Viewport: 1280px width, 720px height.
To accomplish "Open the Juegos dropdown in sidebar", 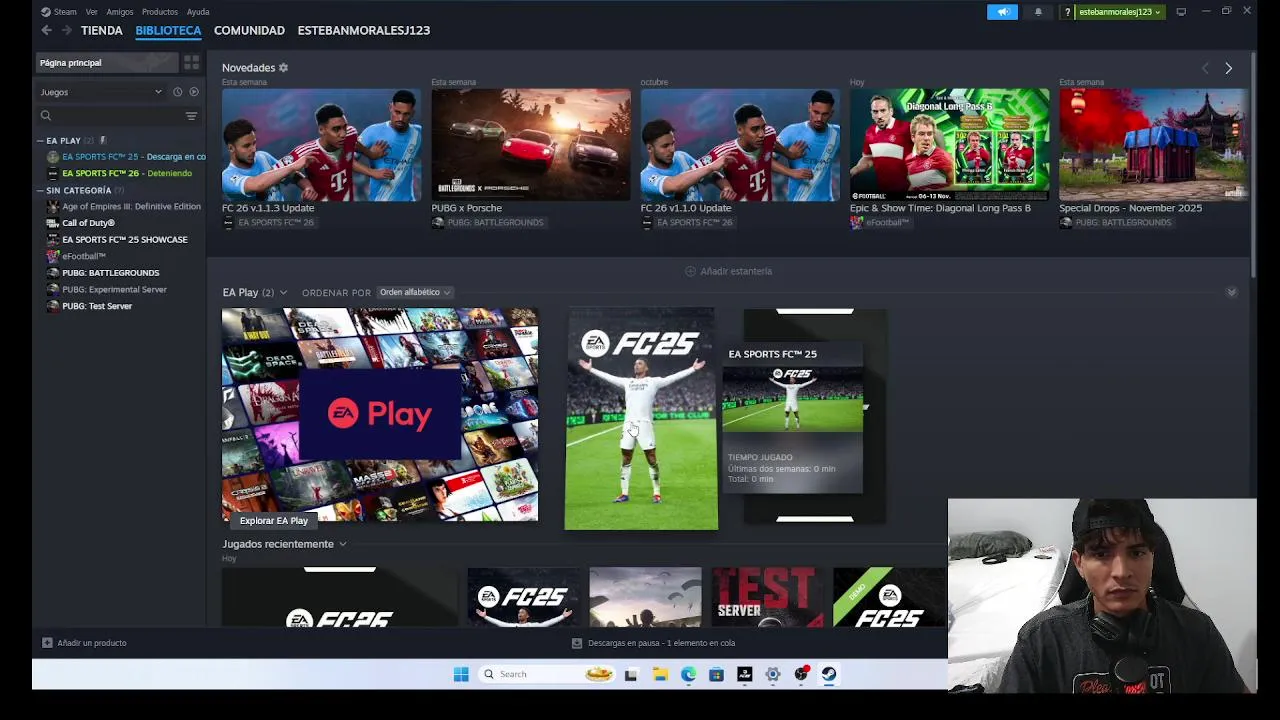I will (101, 92).
